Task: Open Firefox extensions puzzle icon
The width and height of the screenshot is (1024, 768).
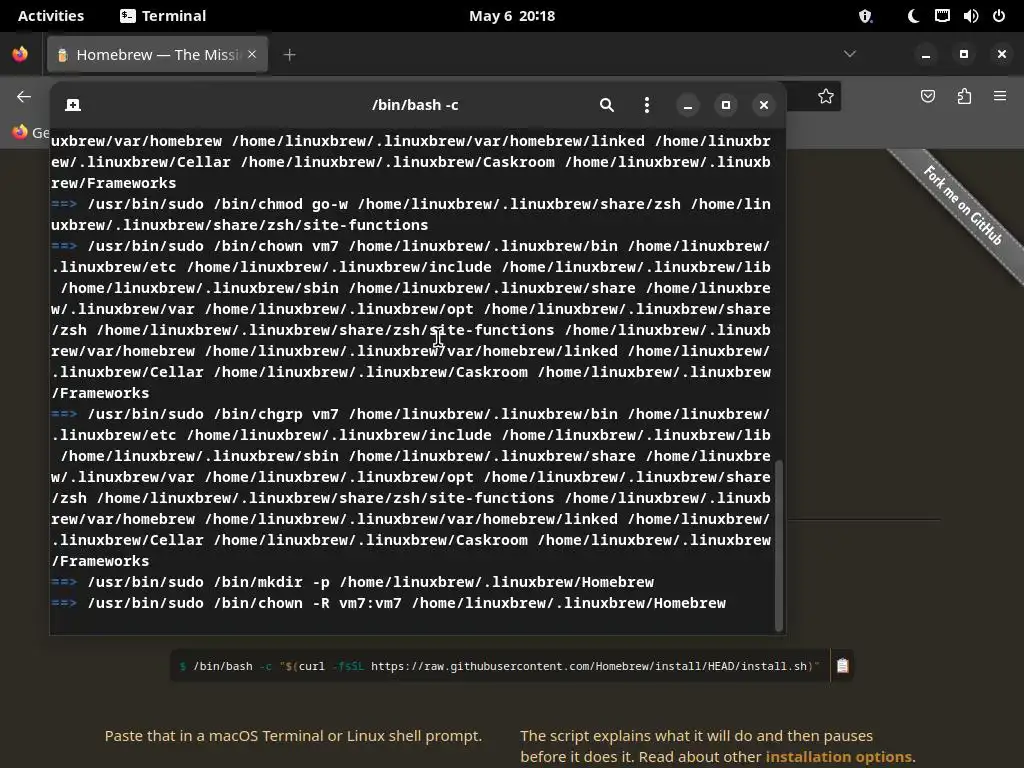Action: tap(964, 97)
